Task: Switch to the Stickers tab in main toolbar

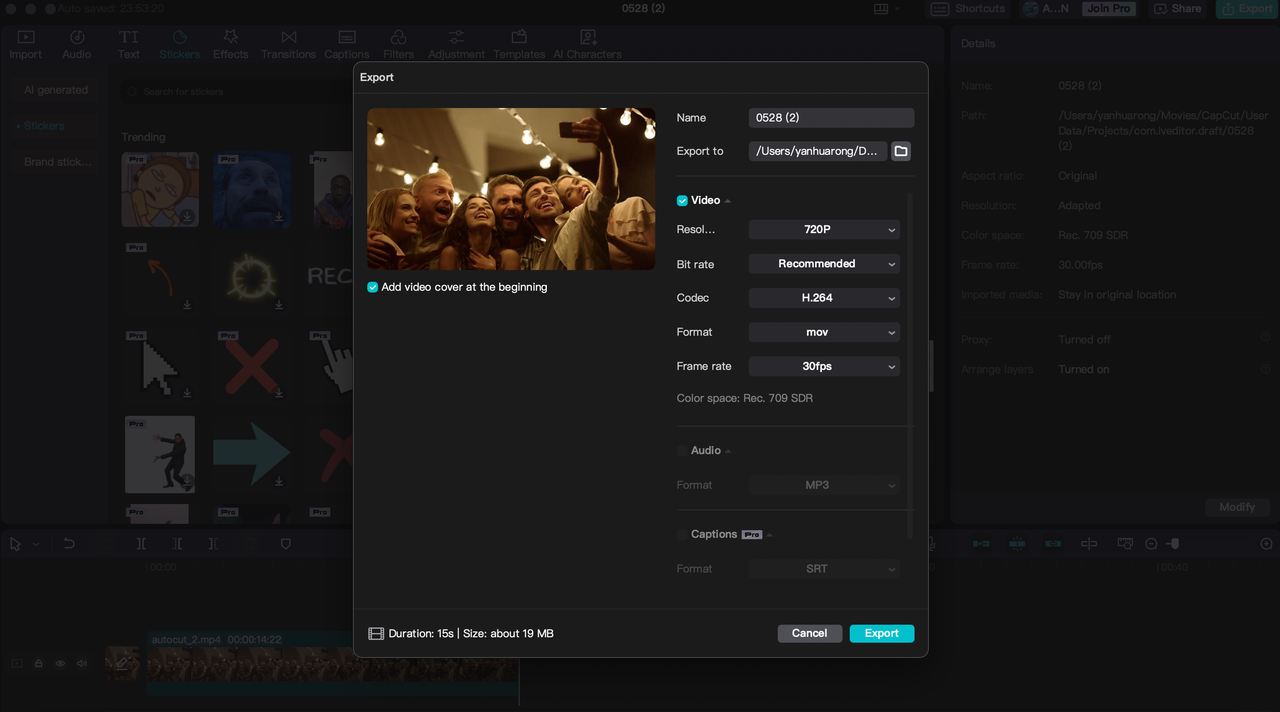Action: point(180,45)
